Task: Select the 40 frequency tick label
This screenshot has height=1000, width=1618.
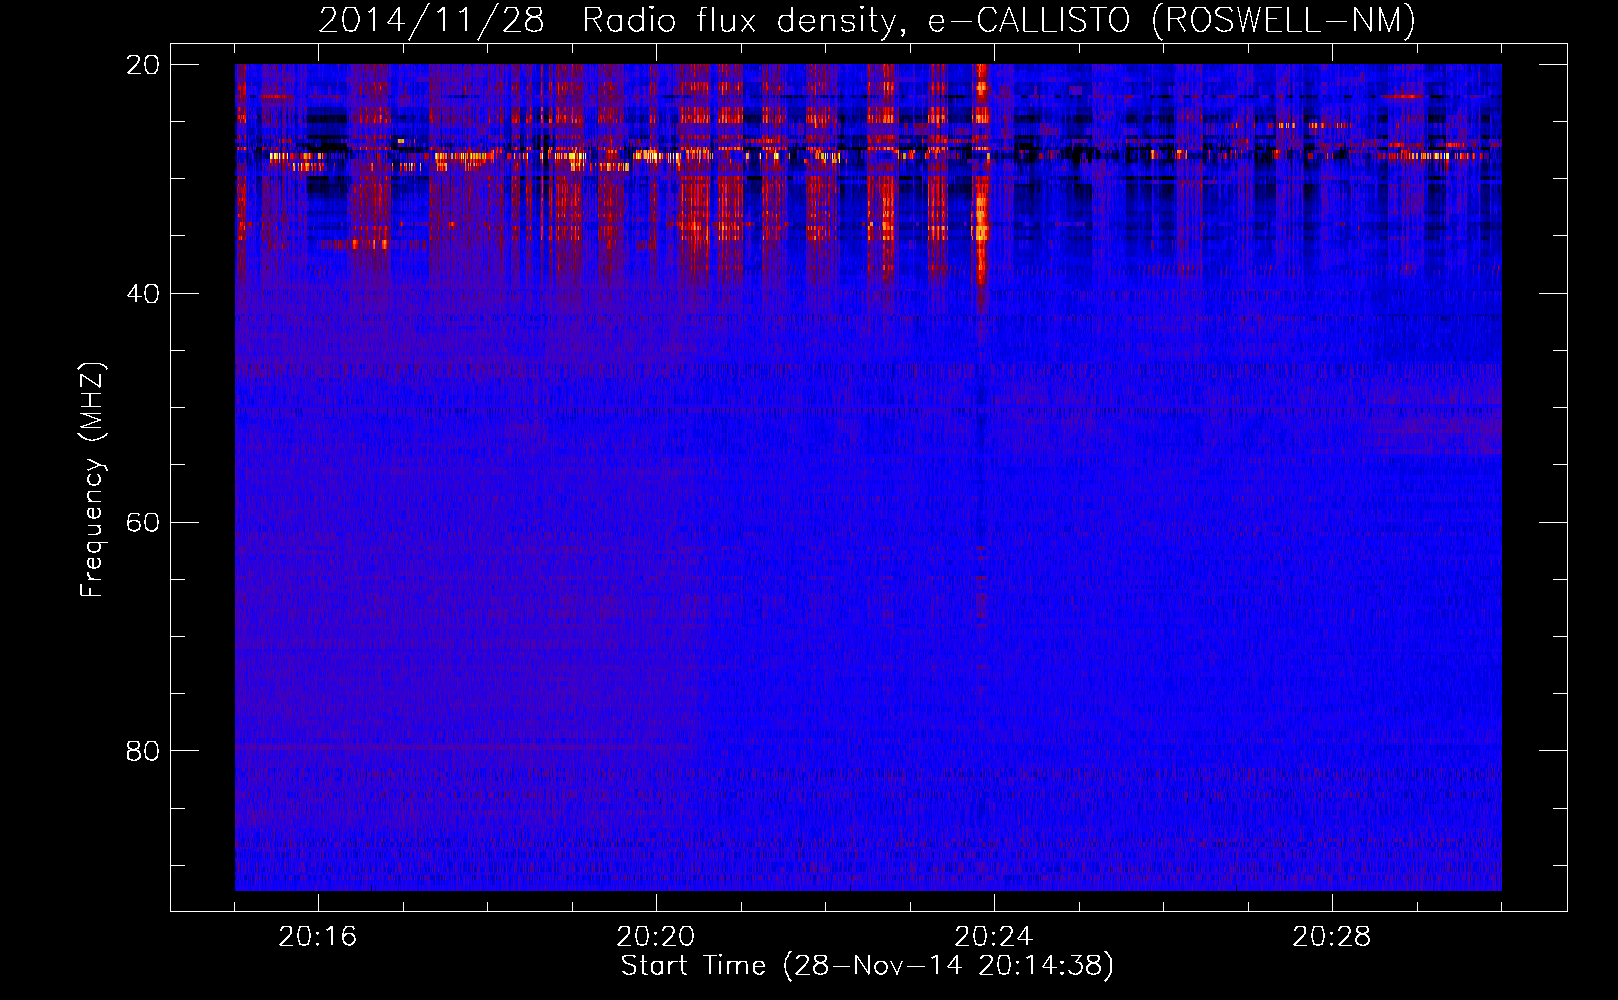Action: tap(143, 294)
